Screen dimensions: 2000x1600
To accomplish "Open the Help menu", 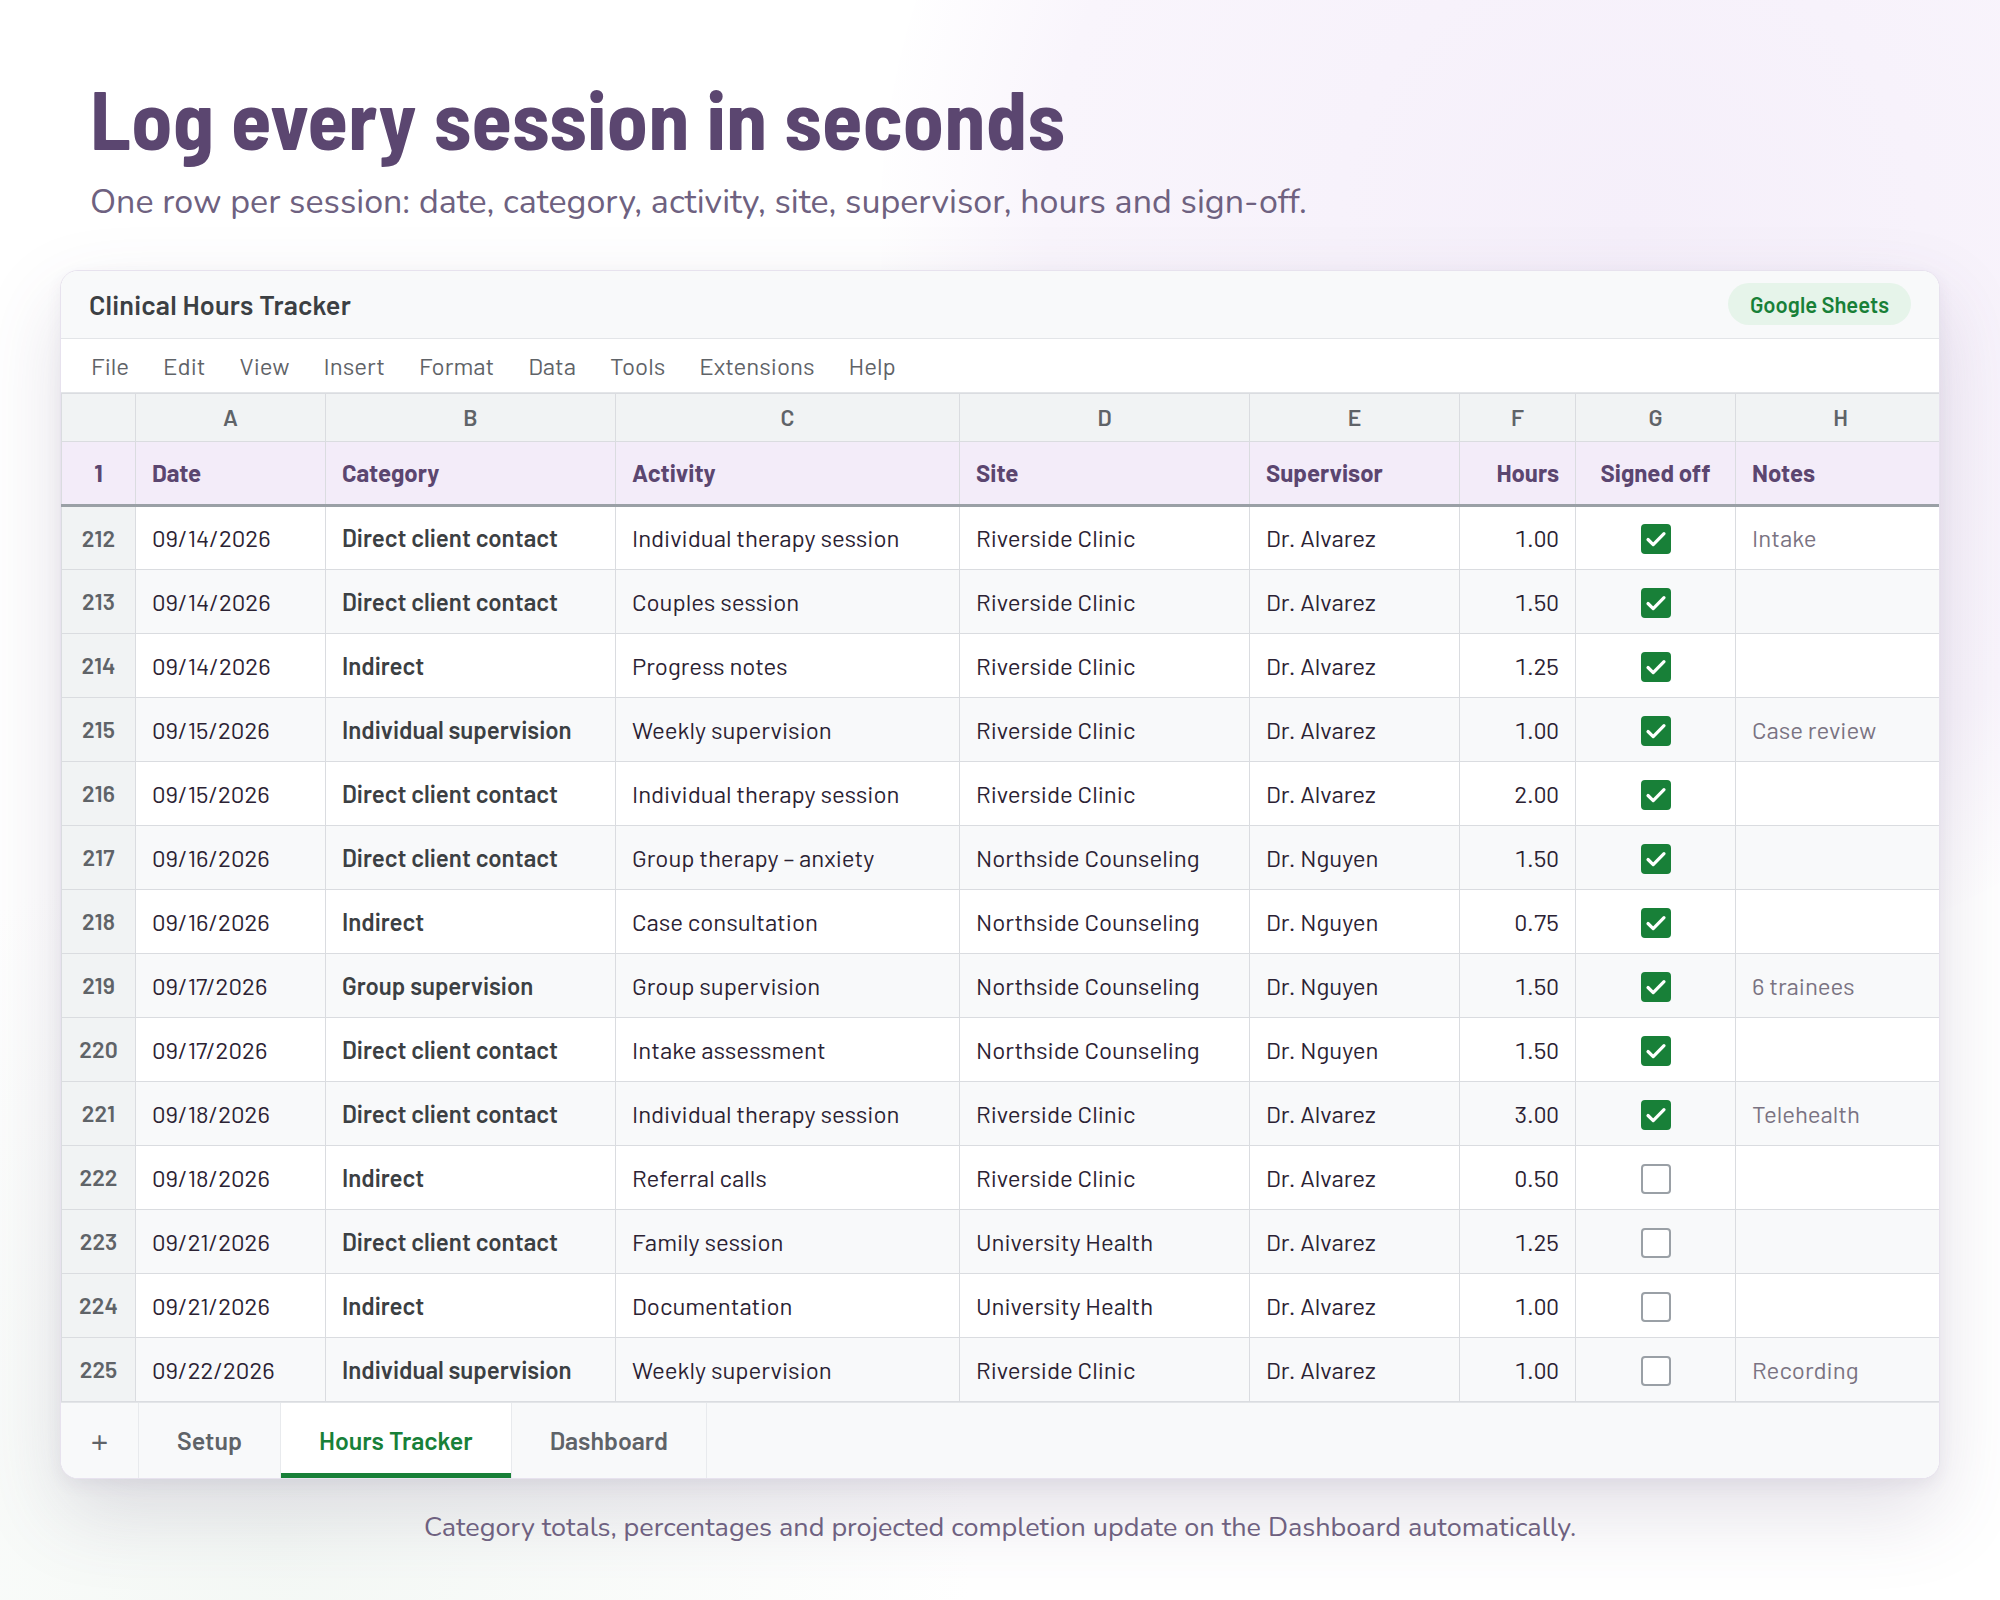I will tap(872, 367).
